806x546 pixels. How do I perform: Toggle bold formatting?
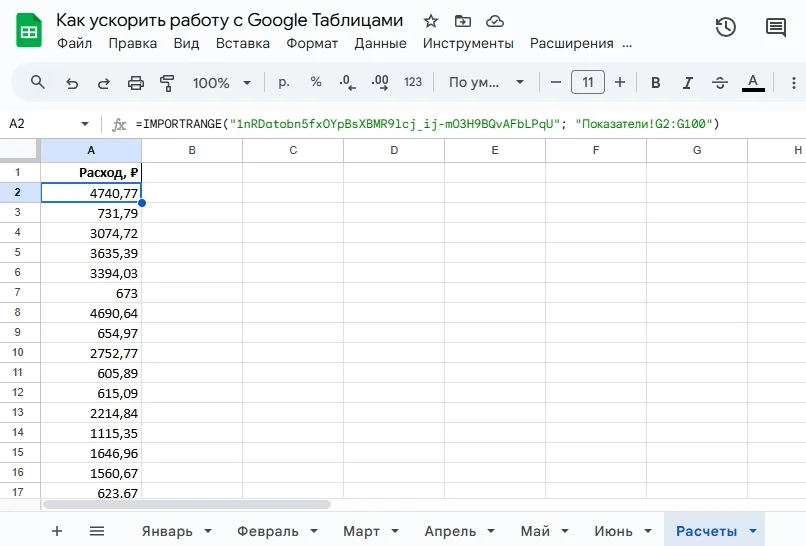[x=655, y=82]
